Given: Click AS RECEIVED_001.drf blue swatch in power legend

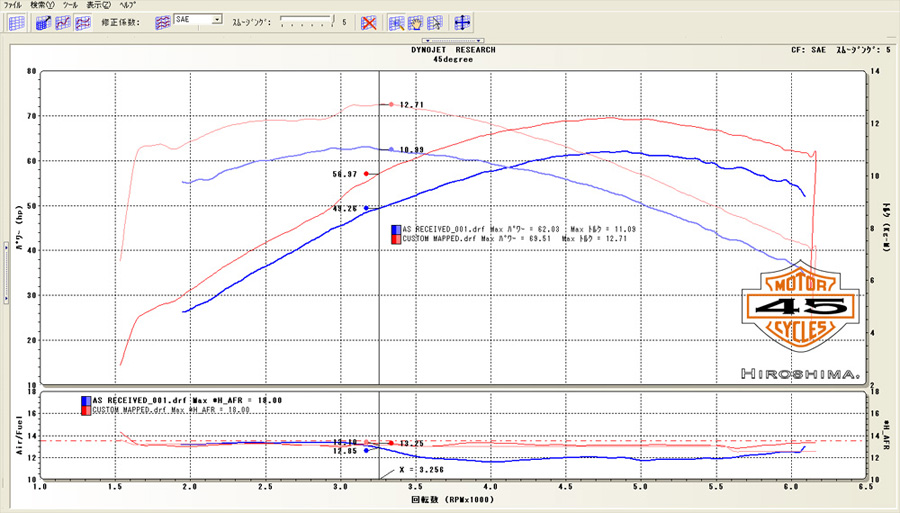Looking at the screenshot, I should click(x=396, y=229).
